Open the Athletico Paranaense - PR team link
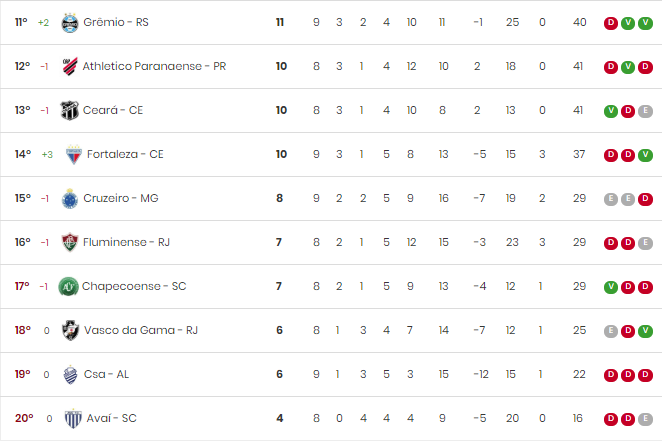Viewport: 662px width, 443px height. coord(154,66)
